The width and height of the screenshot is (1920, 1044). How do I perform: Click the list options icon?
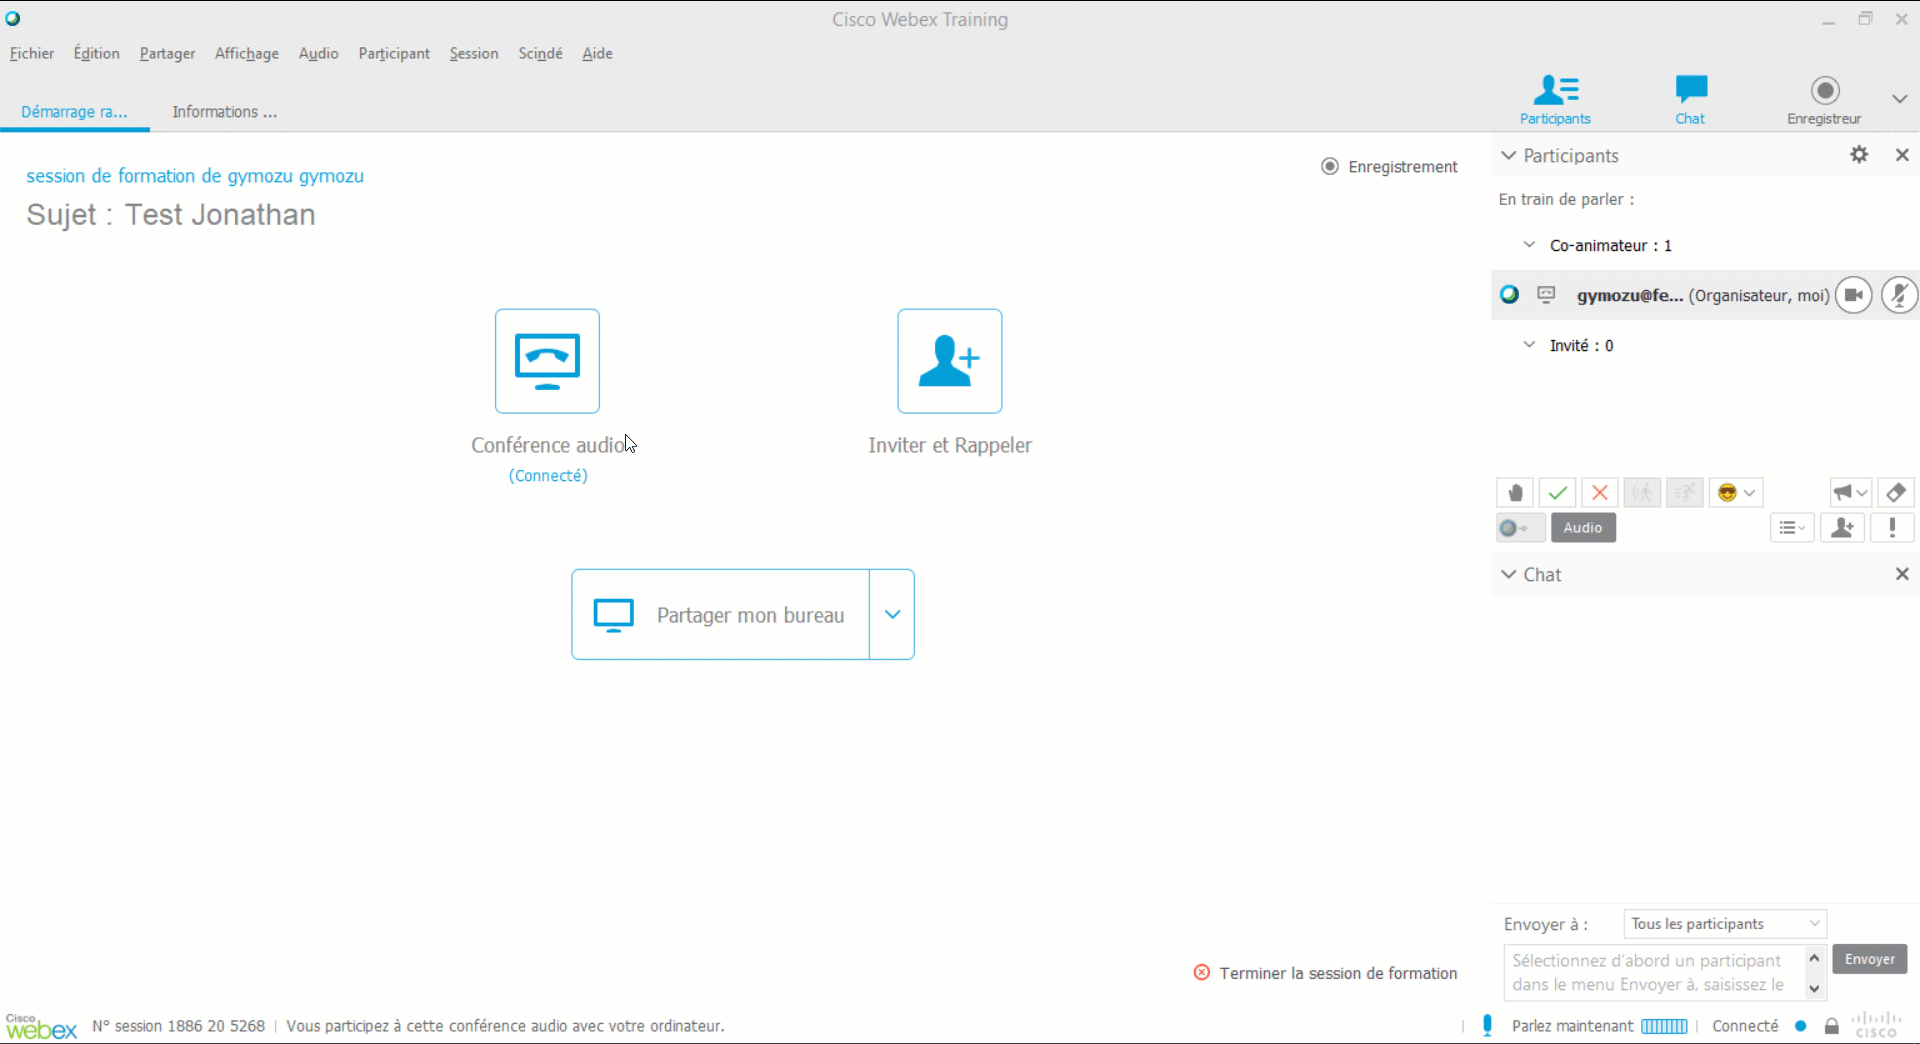pyautogui.click(x=1792, y=528)
